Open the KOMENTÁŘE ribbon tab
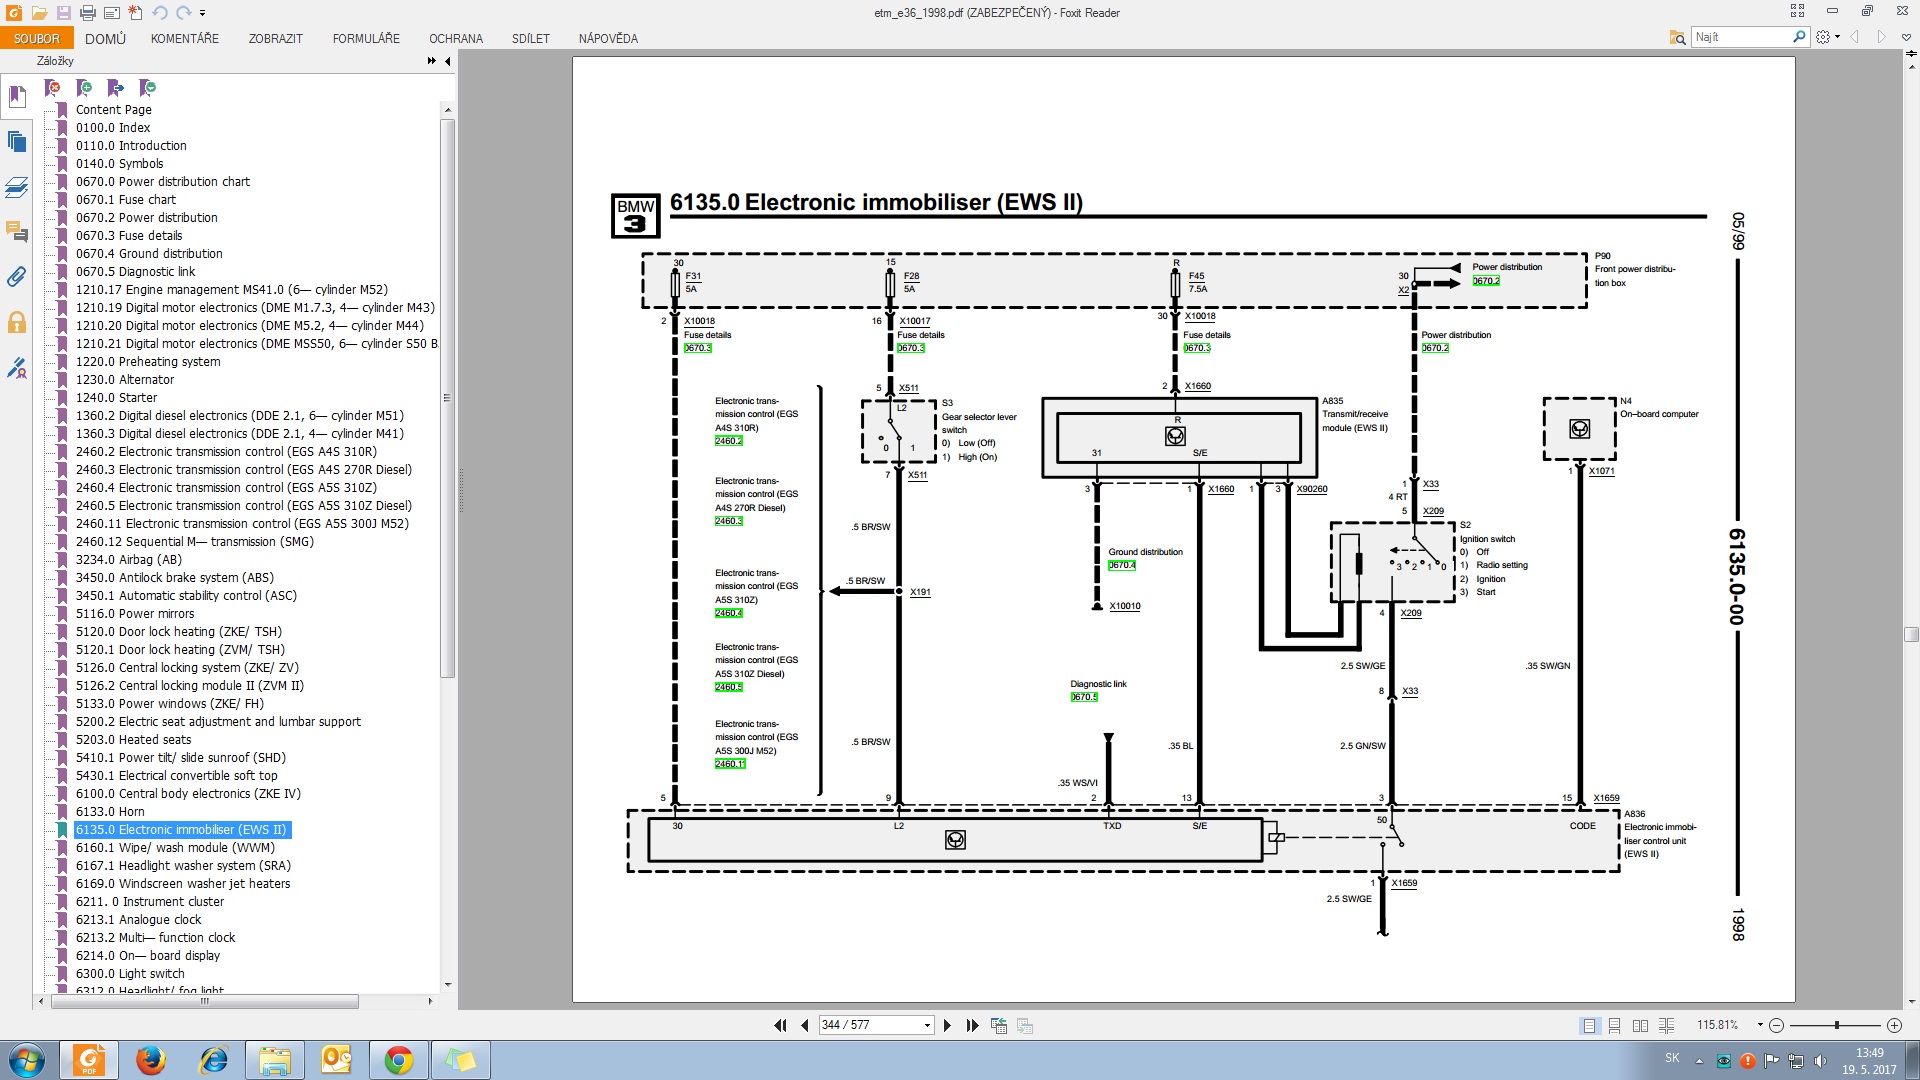Screen dimensions: 1920x1080 (185, 38)
